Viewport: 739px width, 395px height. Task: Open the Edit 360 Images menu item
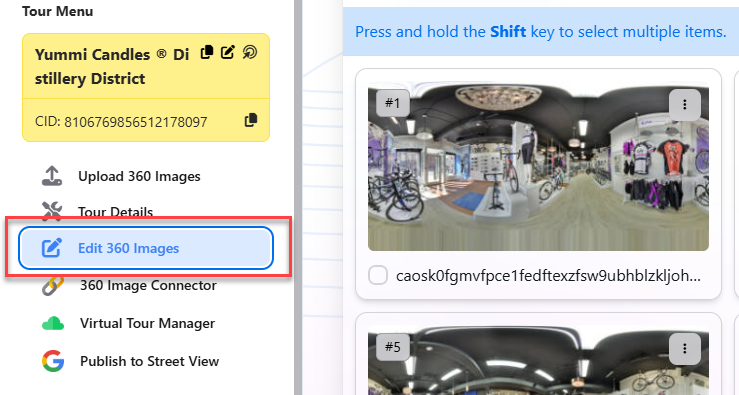click(x=146, y=248)
